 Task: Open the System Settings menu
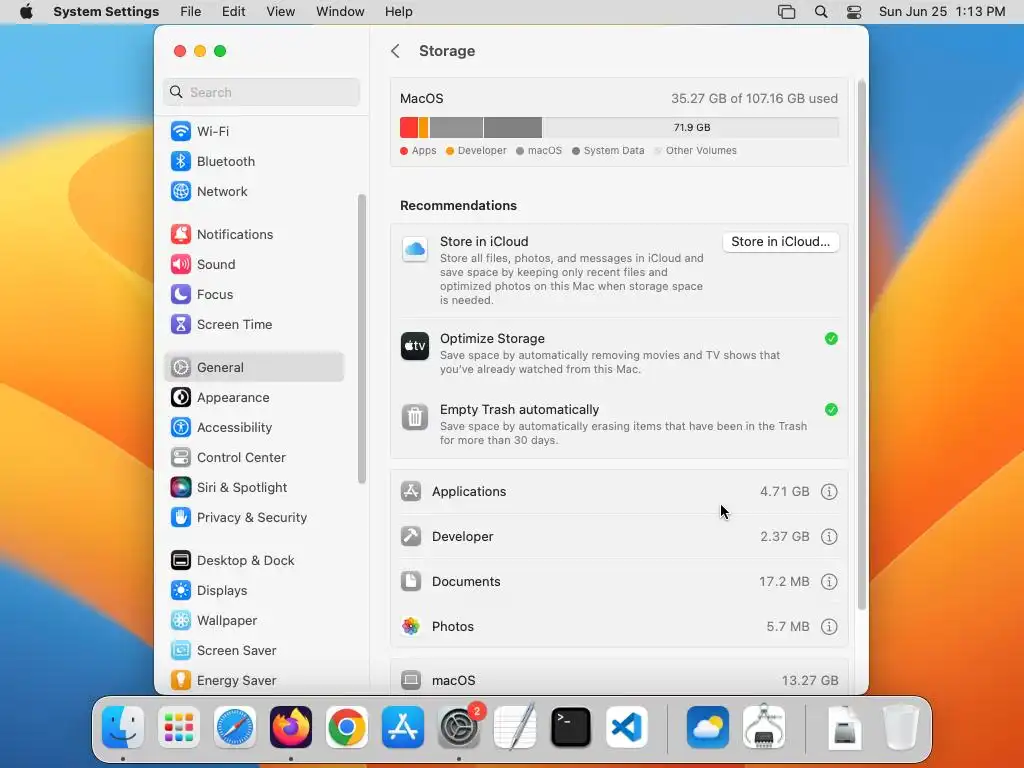point(106,12)
